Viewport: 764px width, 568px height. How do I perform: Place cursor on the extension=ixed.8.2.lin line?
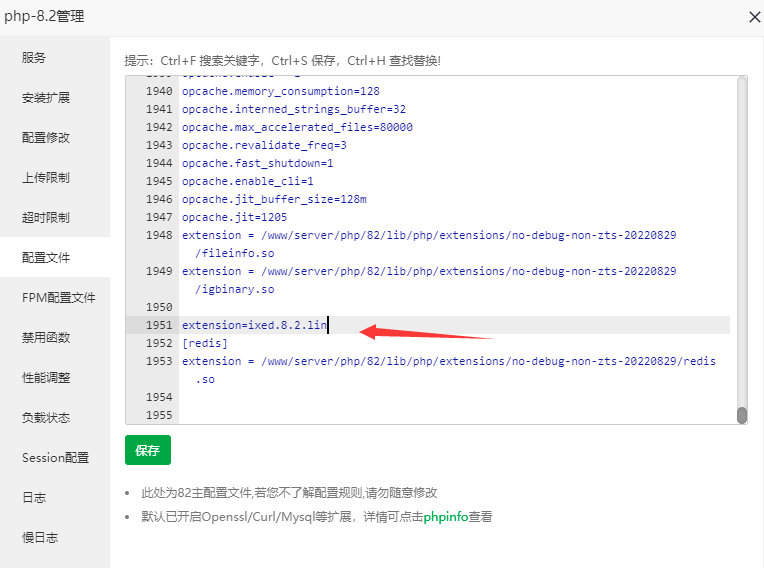pyautogui.click(x=254, y=326)
